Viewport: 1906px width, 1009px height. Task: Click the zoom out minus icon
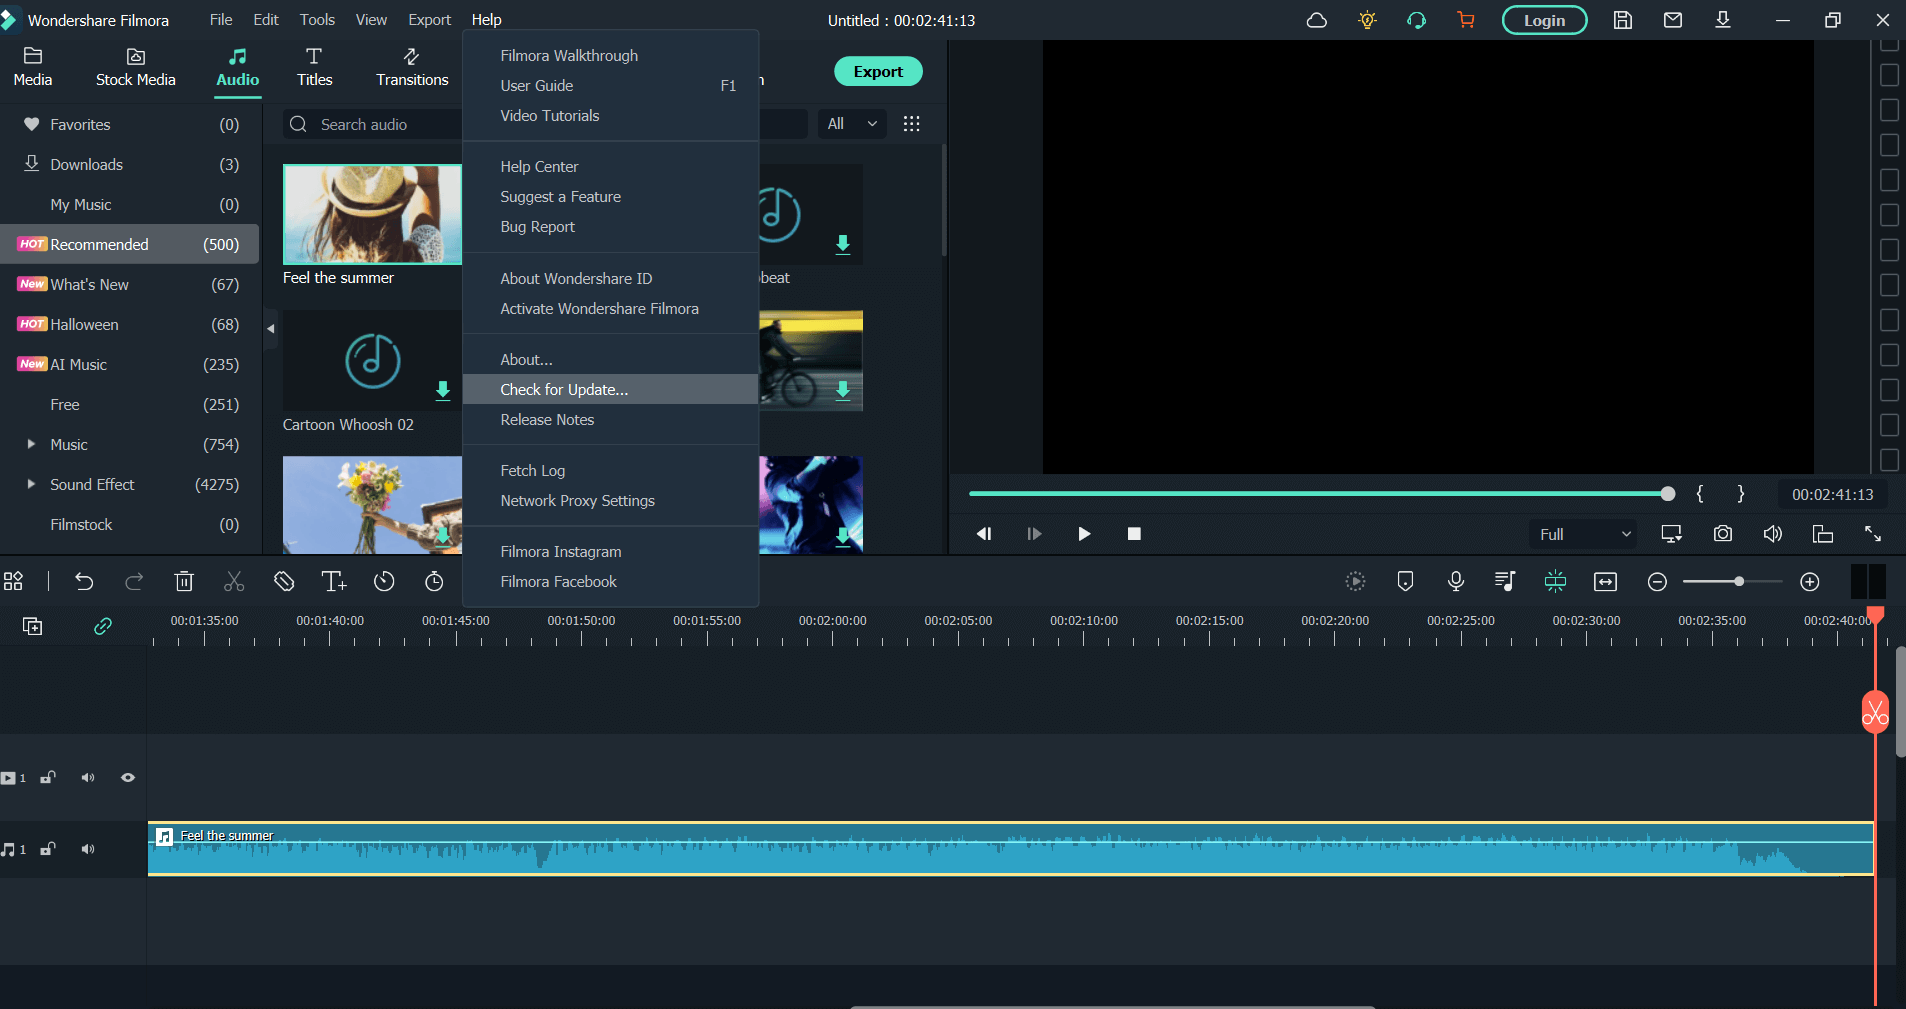pyautogui.click(x=1657, y=582)
